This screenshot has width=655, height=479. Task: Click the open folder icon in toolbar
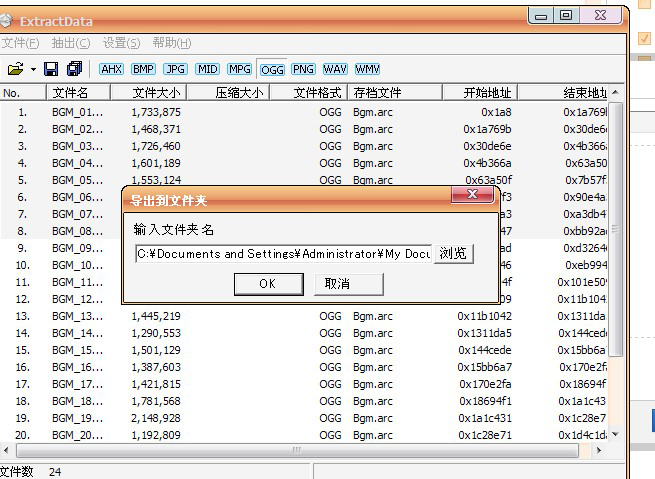click(x=15, y=69)
